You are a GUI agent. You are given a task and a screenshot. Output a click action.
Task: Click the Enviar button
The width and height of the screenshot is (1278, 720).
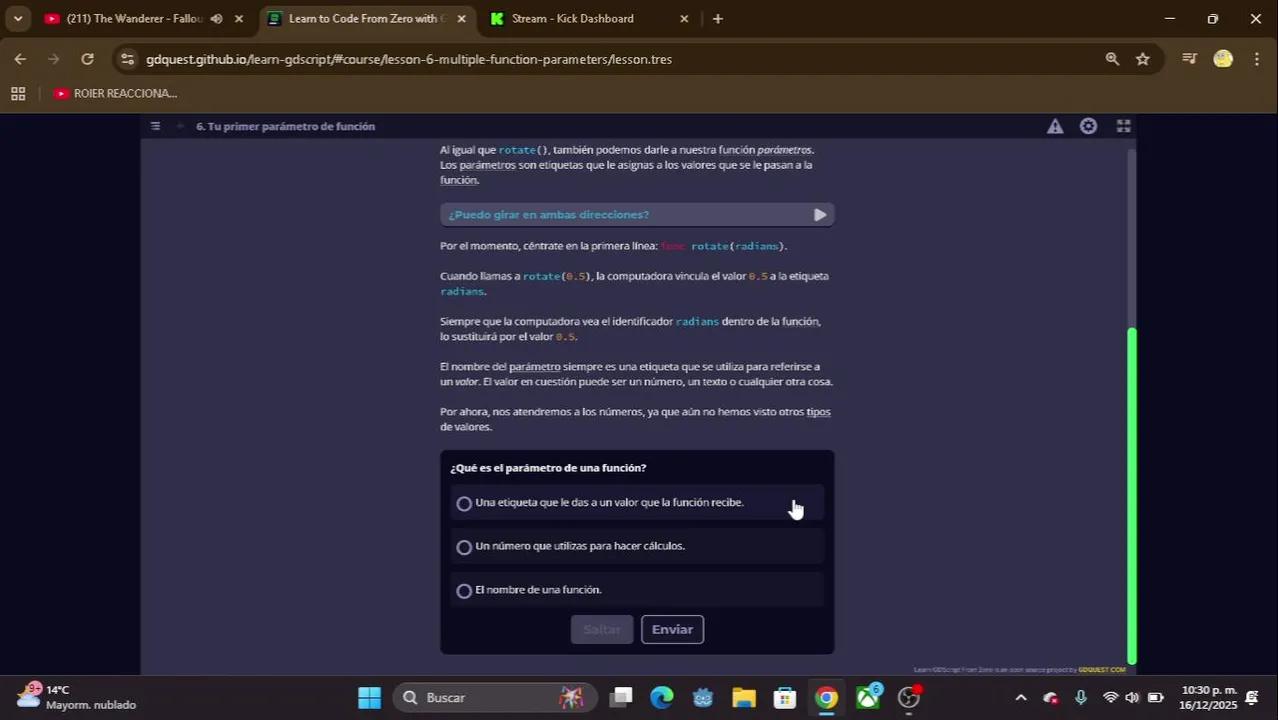pyautogui.click(x=672, y=629)
